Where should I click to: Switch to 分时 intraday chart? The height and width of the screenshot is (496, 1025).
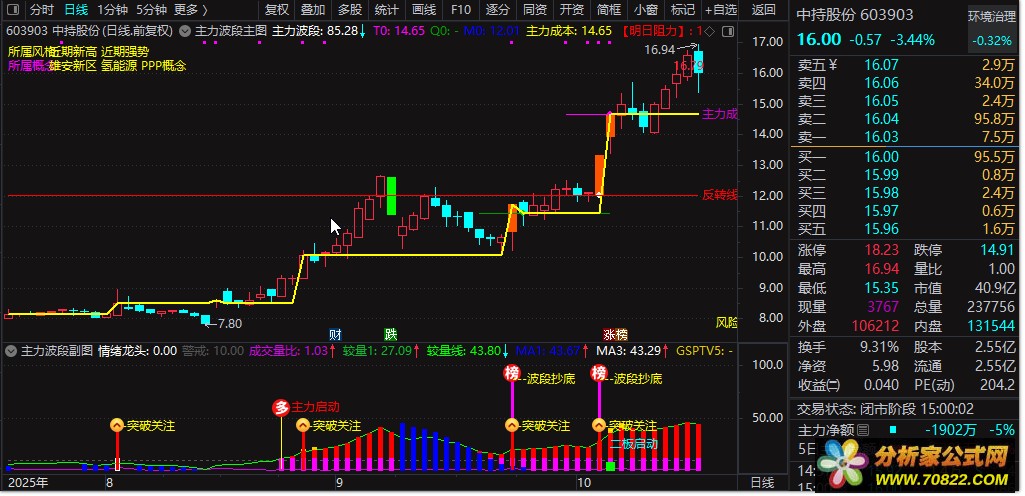coord(42,10)
